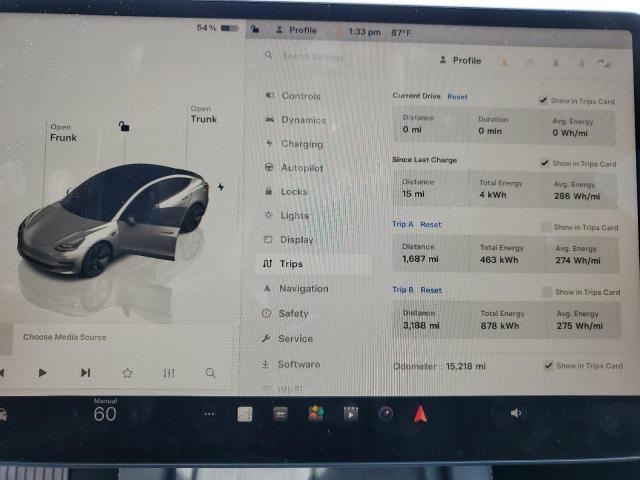Open the camera circle icon in dock
The height and width of the screenshot is (480, 640).
click(386, 414)
